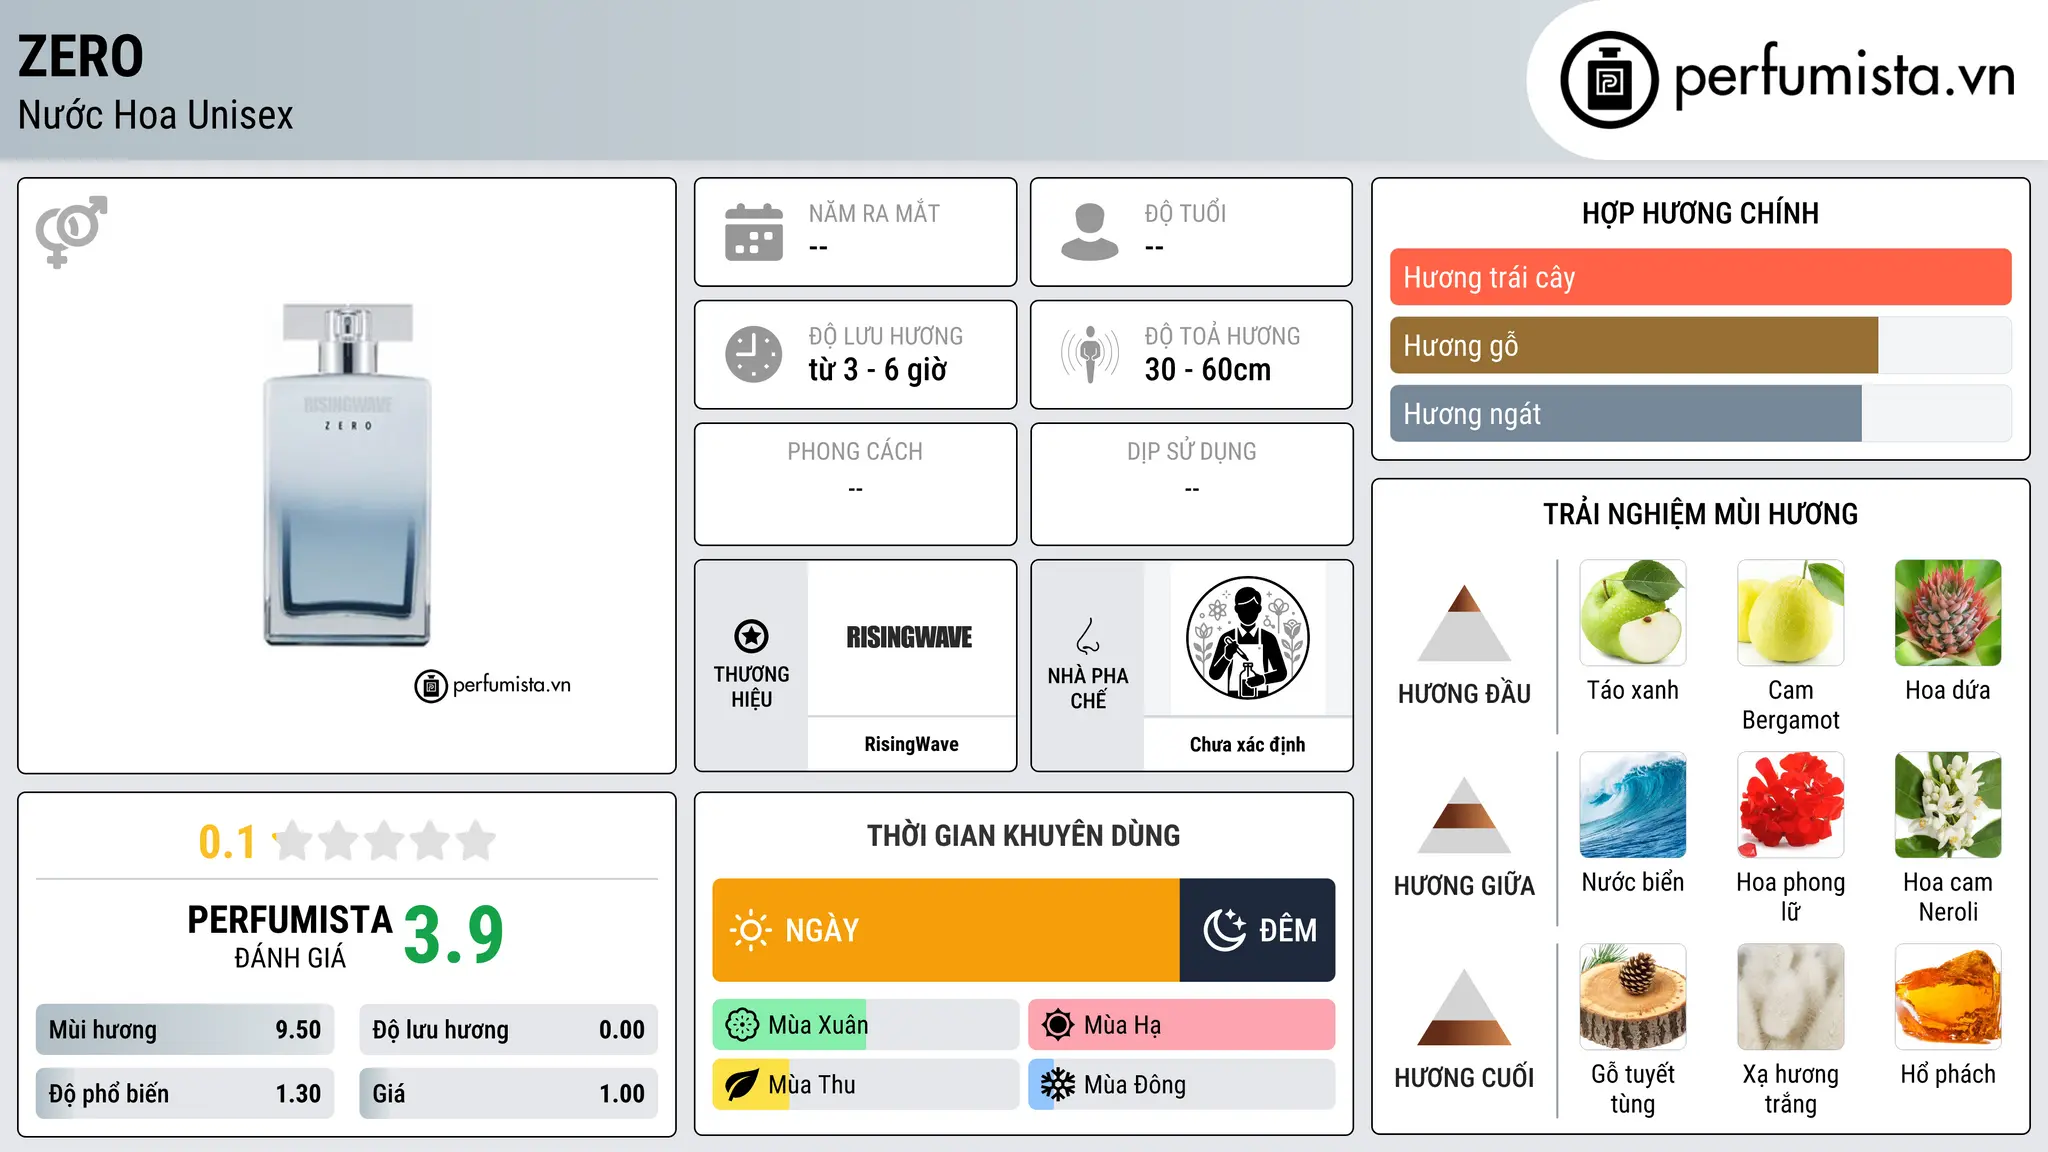The width and height of the screenshot is (2048, 1152).
Task: Click the longevity value từ 3 - 6 giờ
Action: 878,370
